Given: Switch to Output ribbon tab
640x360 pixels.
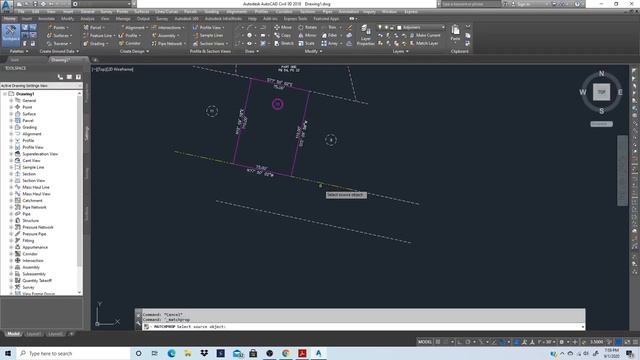Looking at the screenshot, I should [143, 19].
